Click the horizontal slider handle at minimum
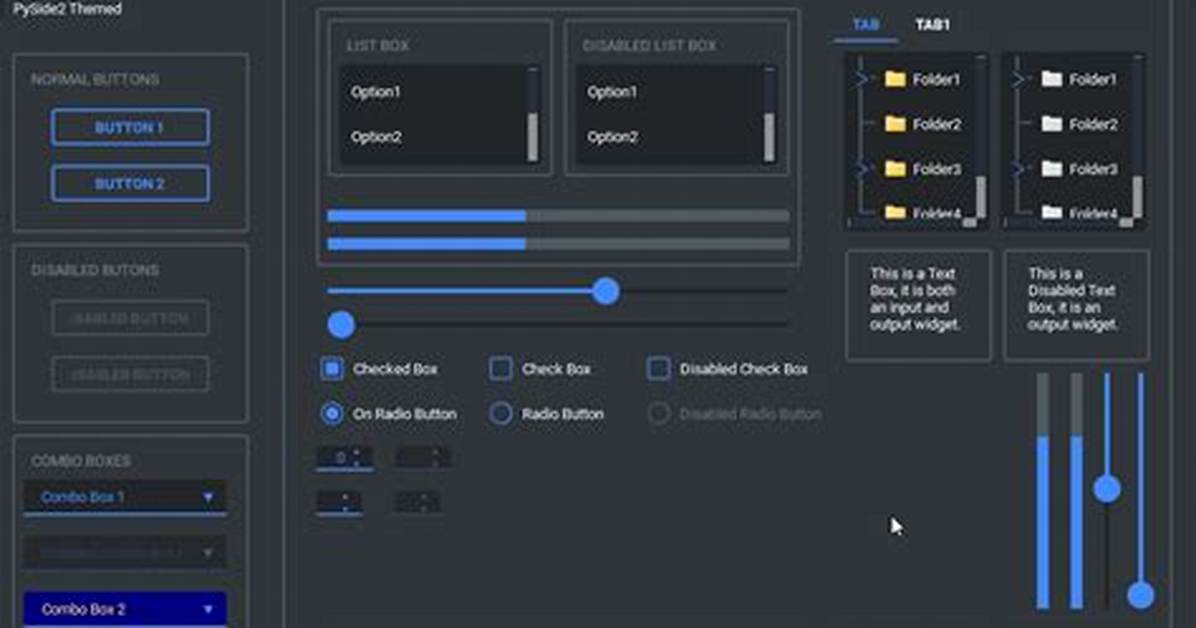 (x=341, y=324)
